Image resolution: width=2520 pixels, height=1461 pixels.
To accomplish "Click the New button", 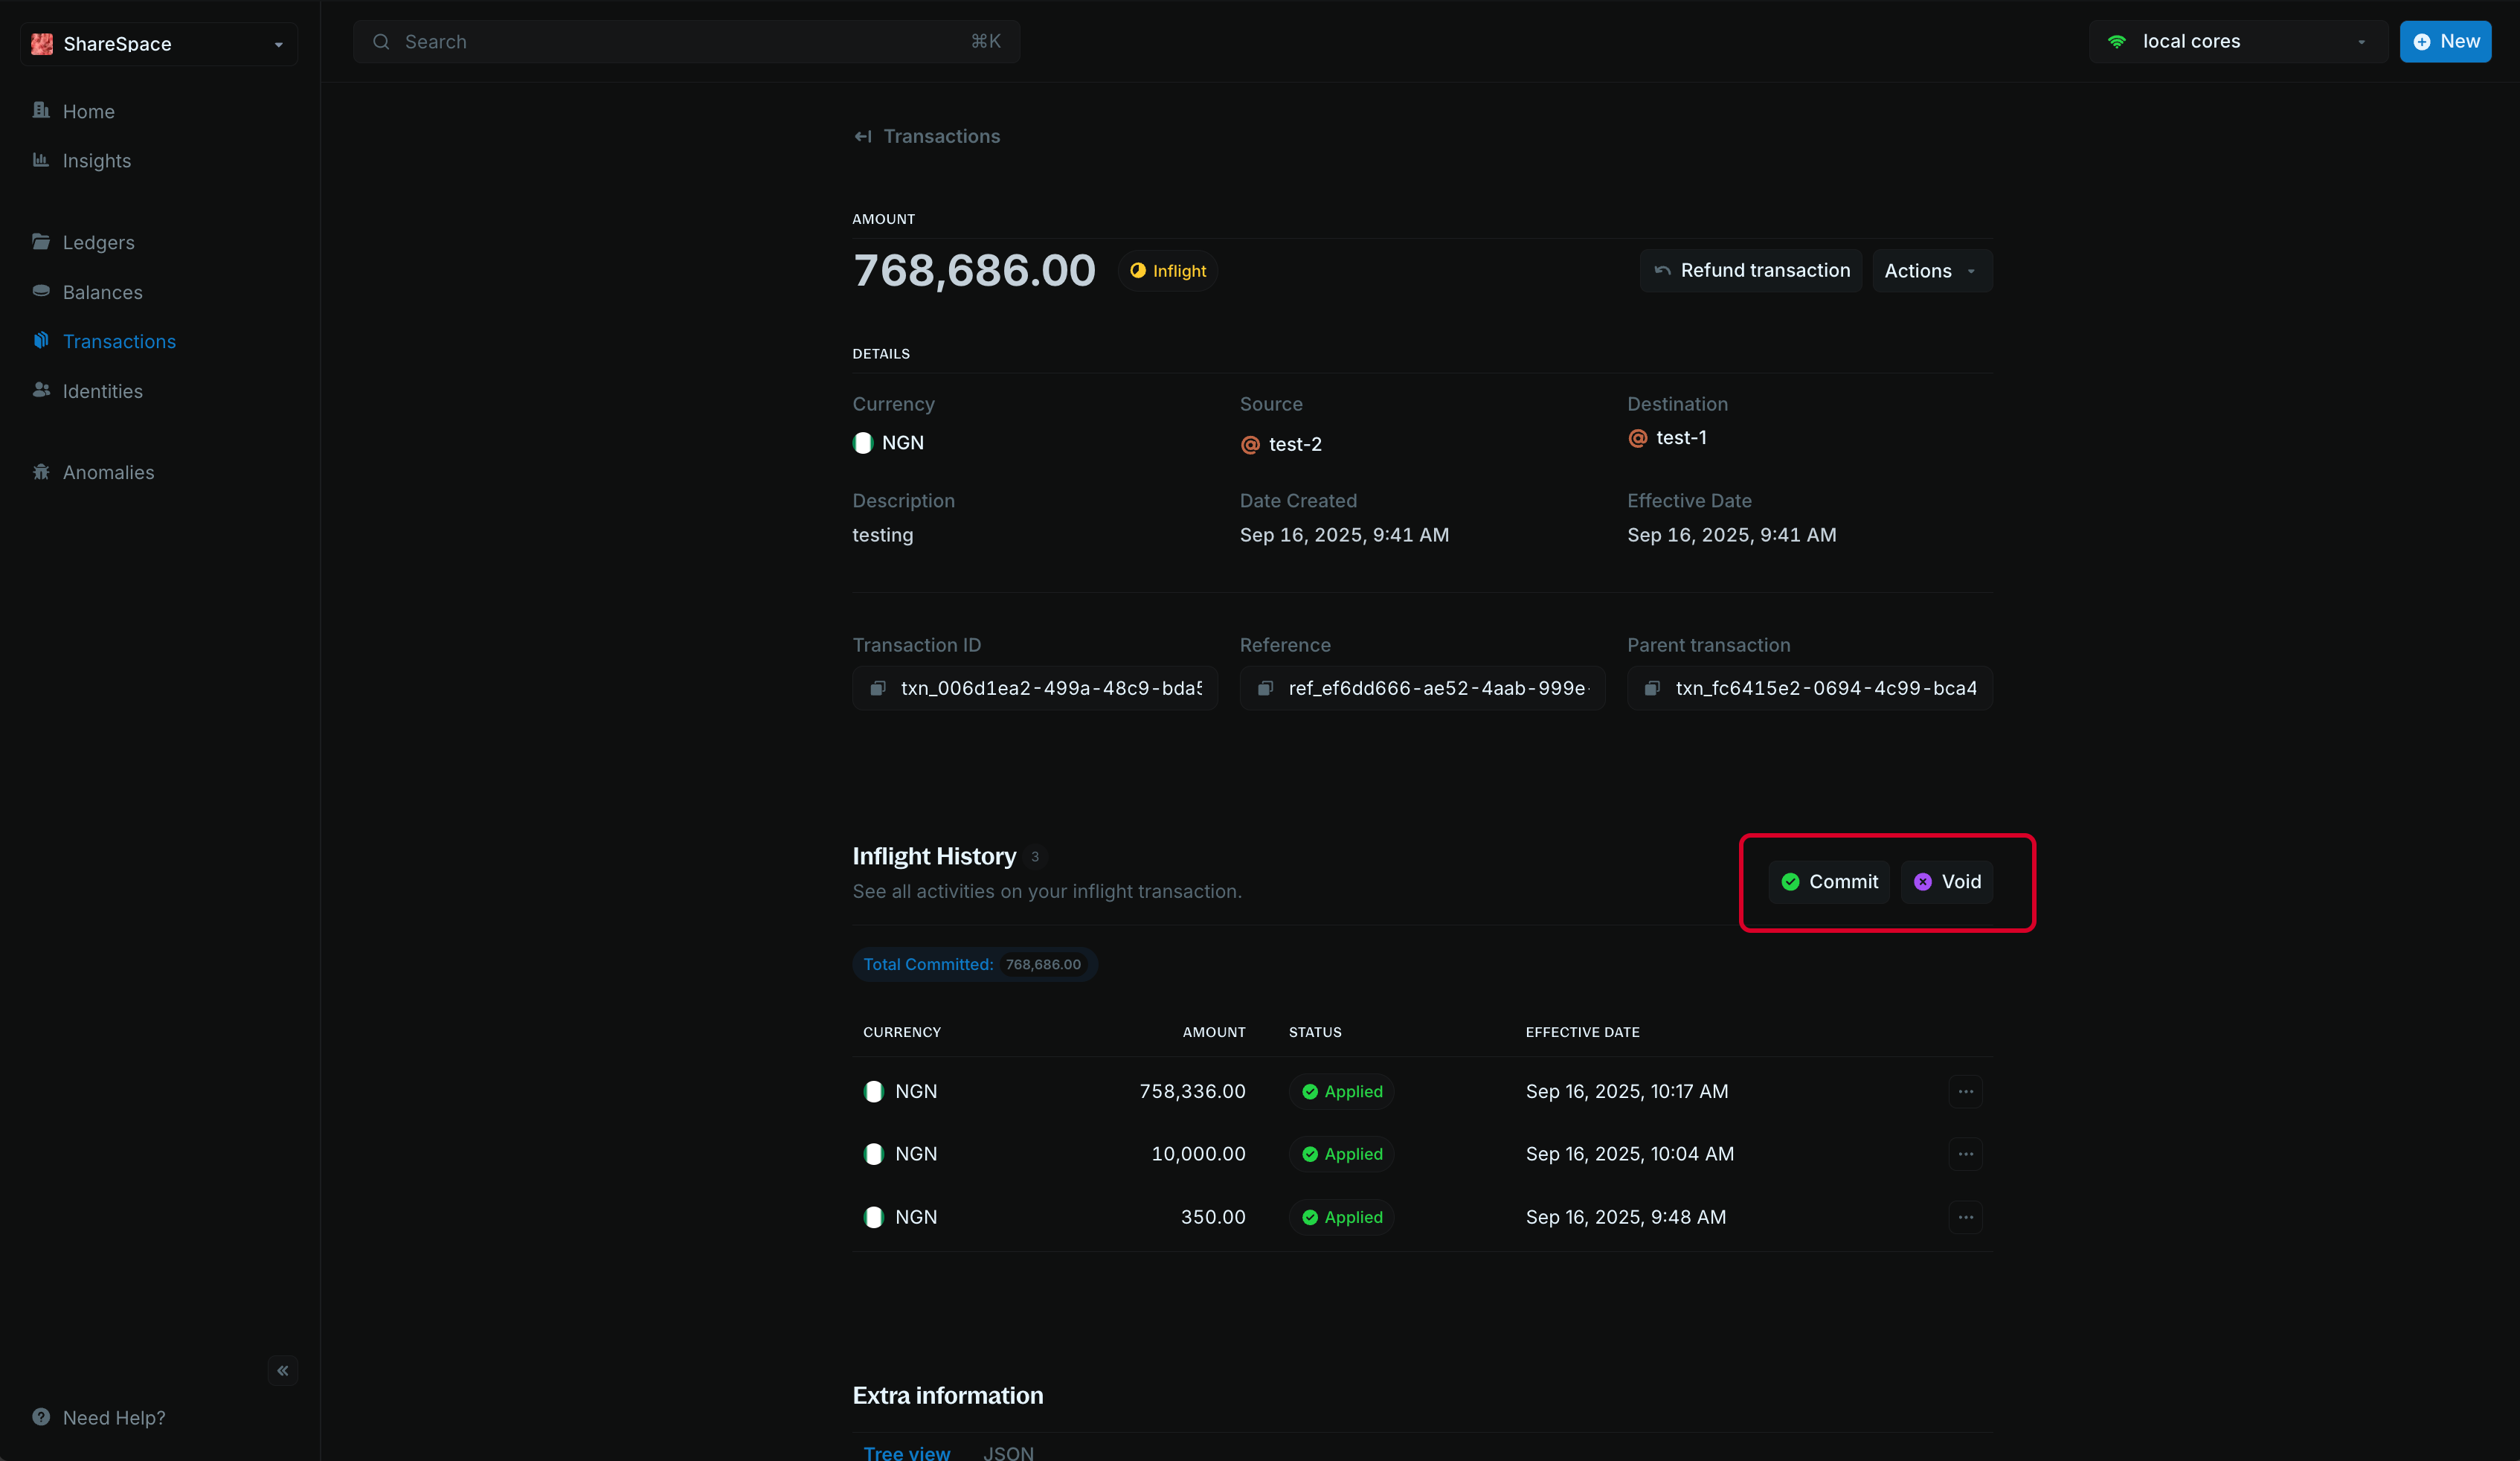I will (2445, 42).
